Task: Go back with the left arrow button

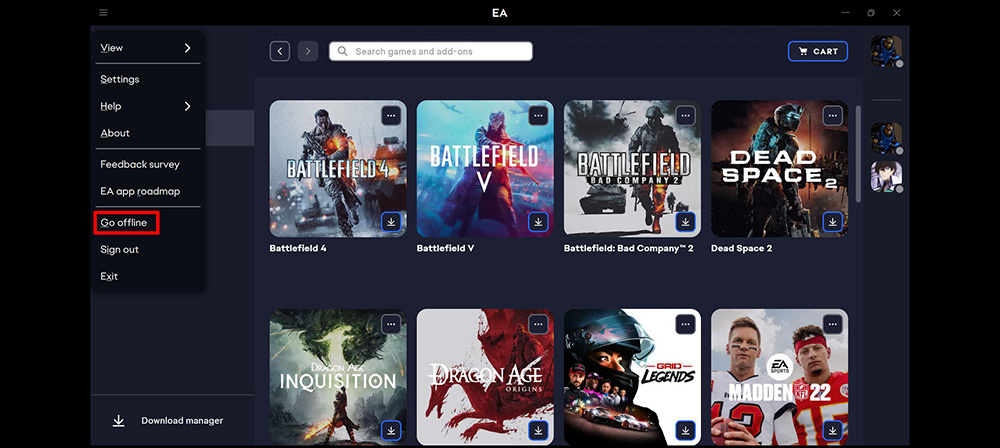Action: pyautogui.click(x=280, y=51)
